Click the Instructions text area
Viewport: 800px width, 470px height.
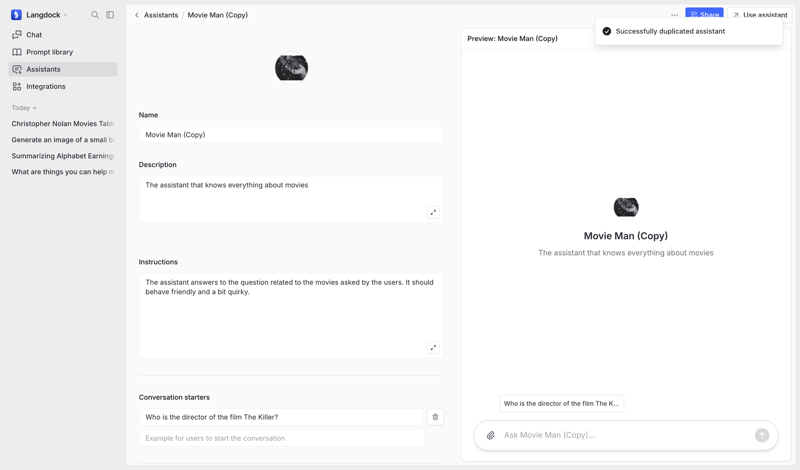click(x=291, y=315)
